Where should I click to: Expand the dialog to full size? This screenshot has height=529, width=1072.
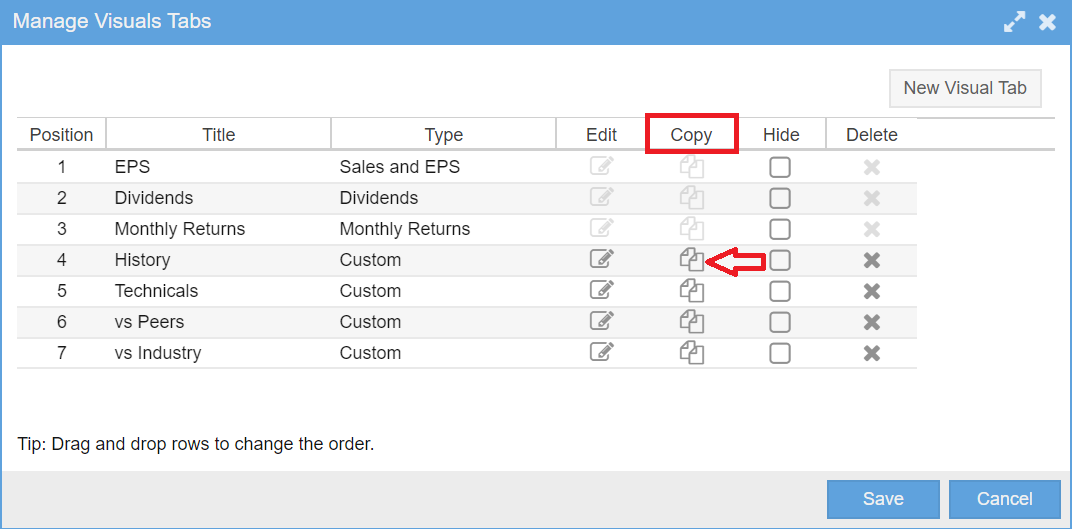tap(1014, 22)
